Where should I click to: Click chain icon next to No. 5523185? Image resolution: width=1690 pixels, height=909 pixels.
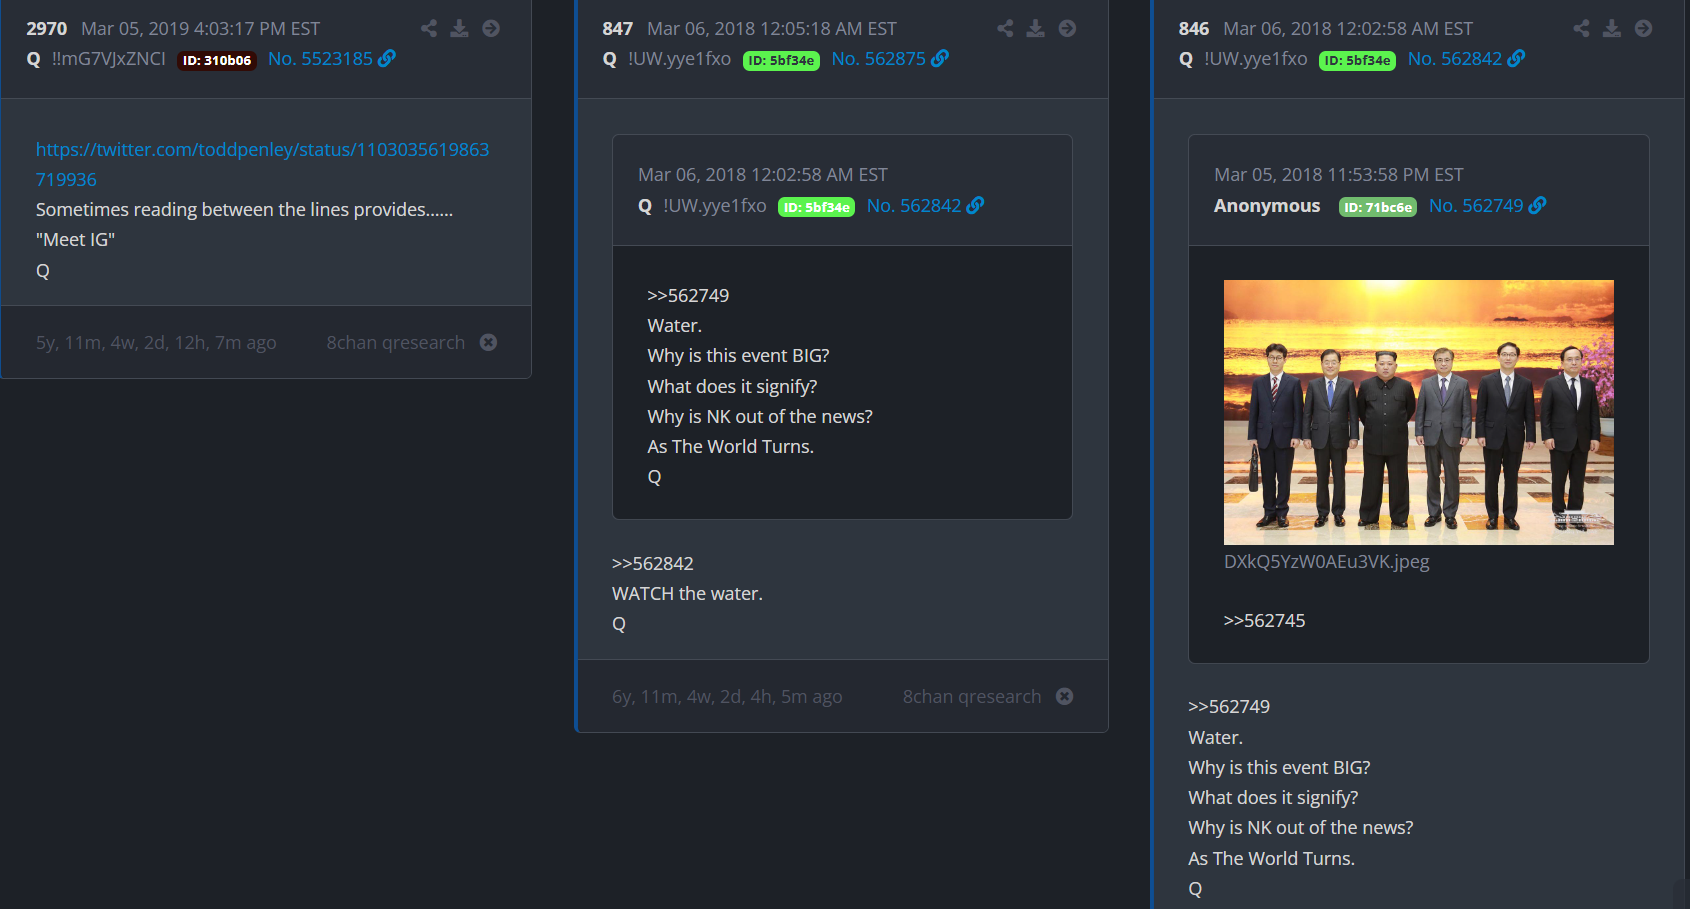click(x=387, y=58)
